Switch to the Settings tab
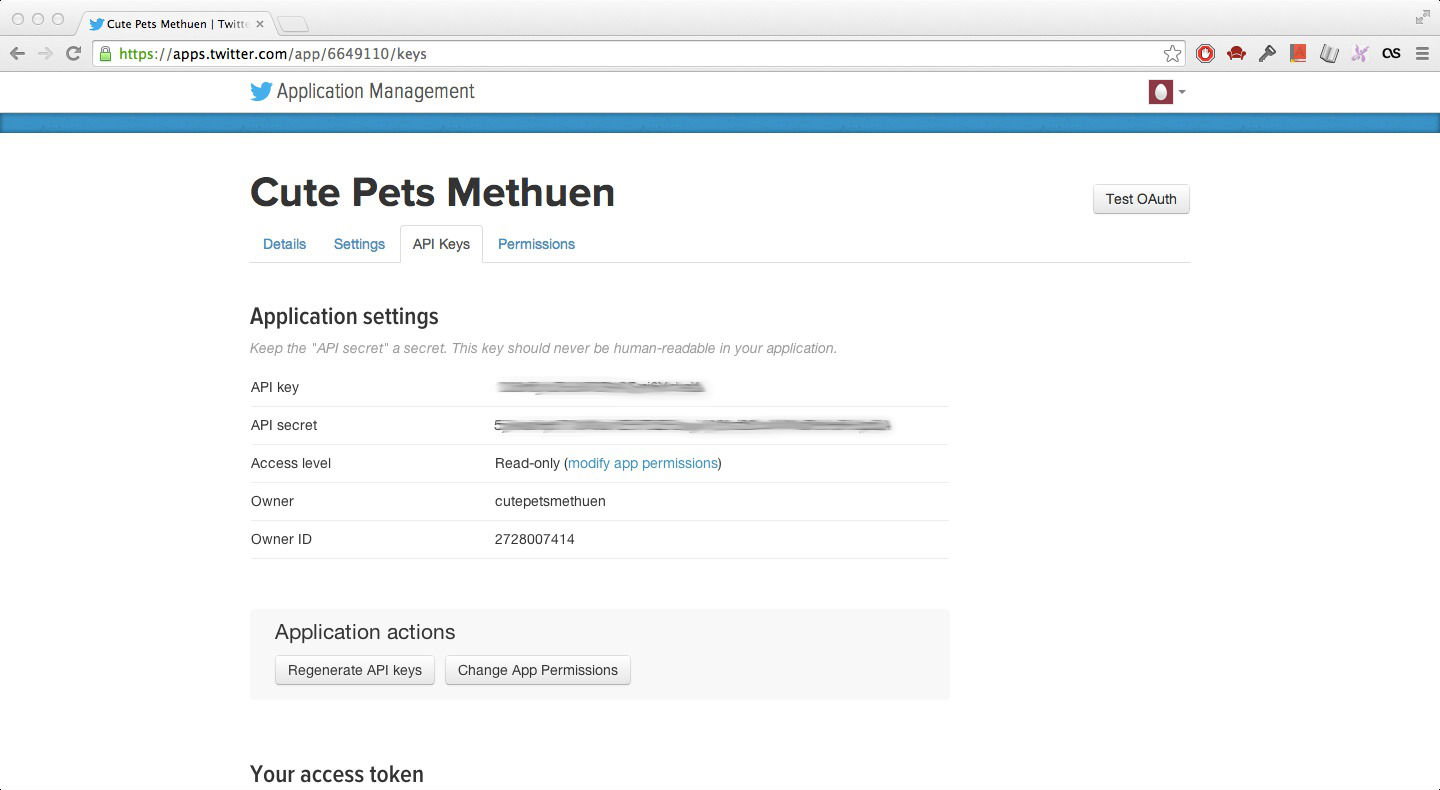 [359, 244]
